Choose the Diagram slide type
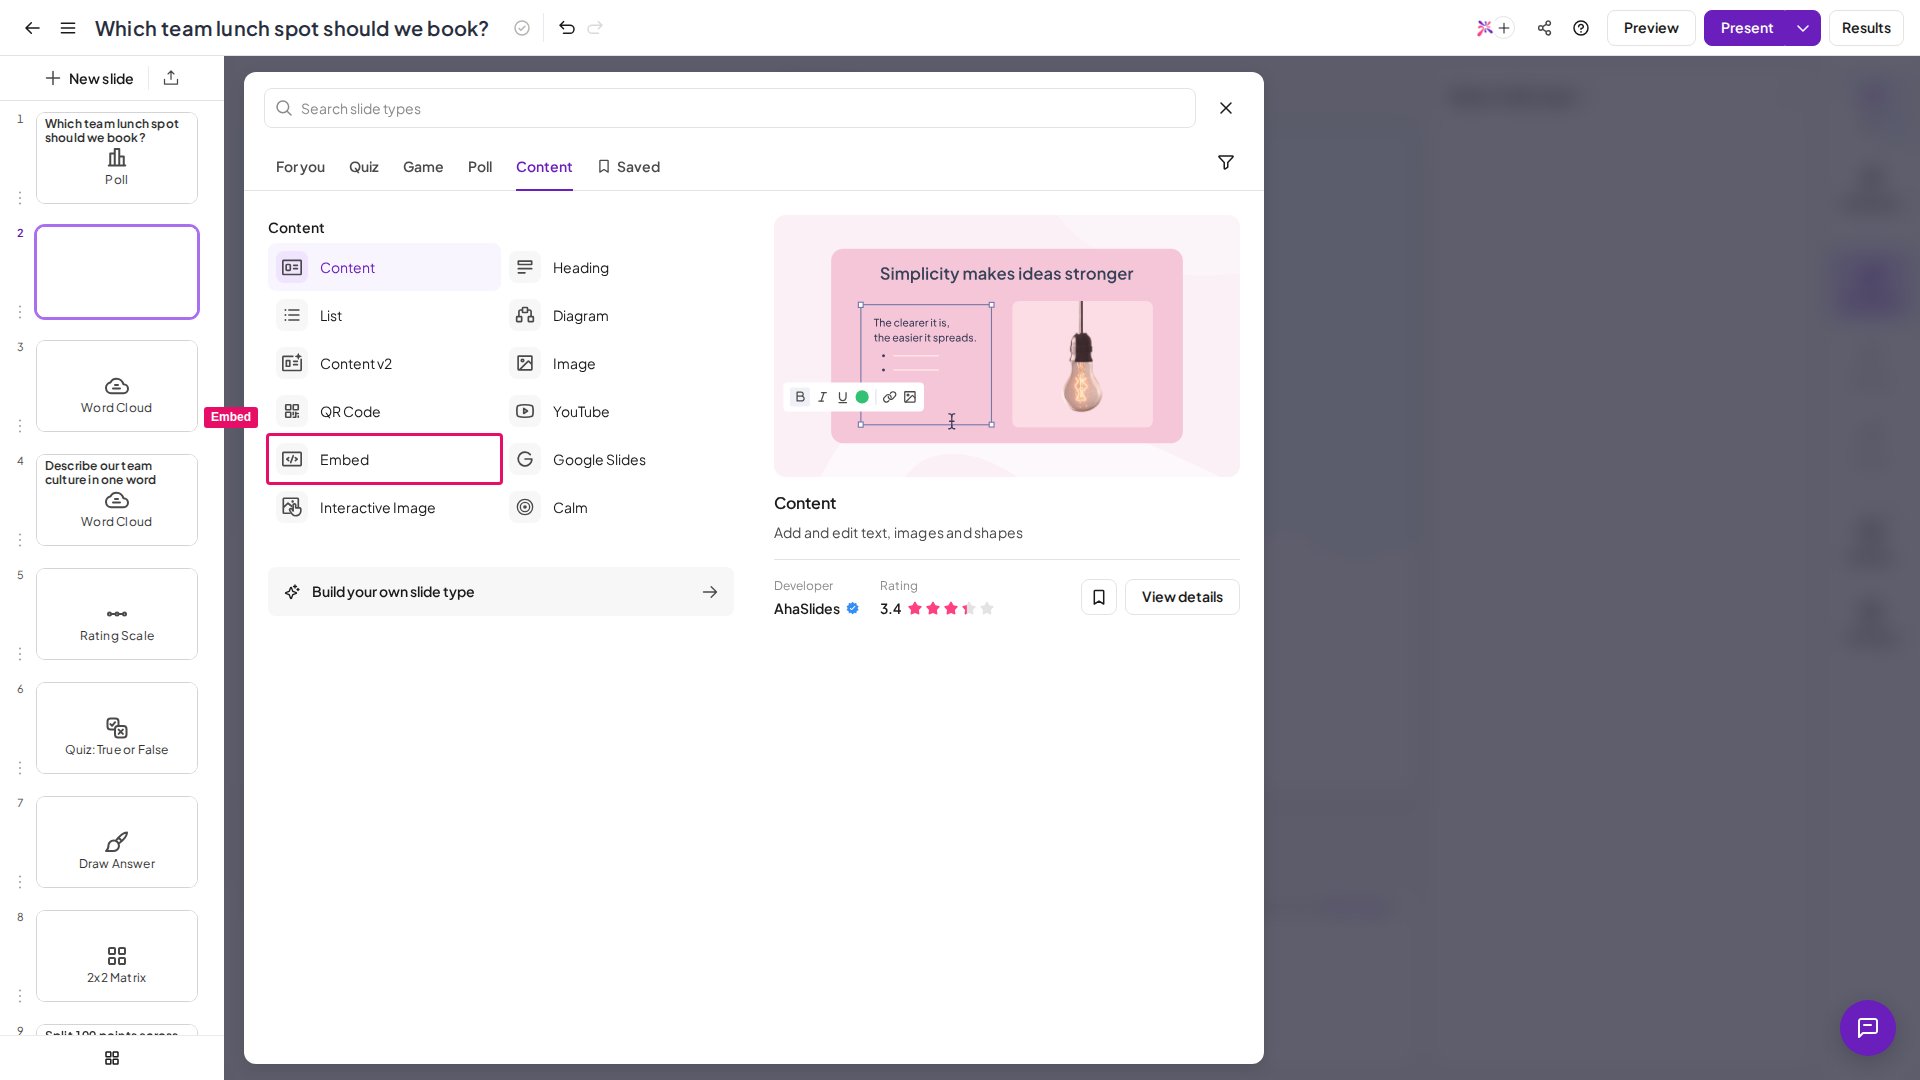1920x1080 pixels. point(617,316)
